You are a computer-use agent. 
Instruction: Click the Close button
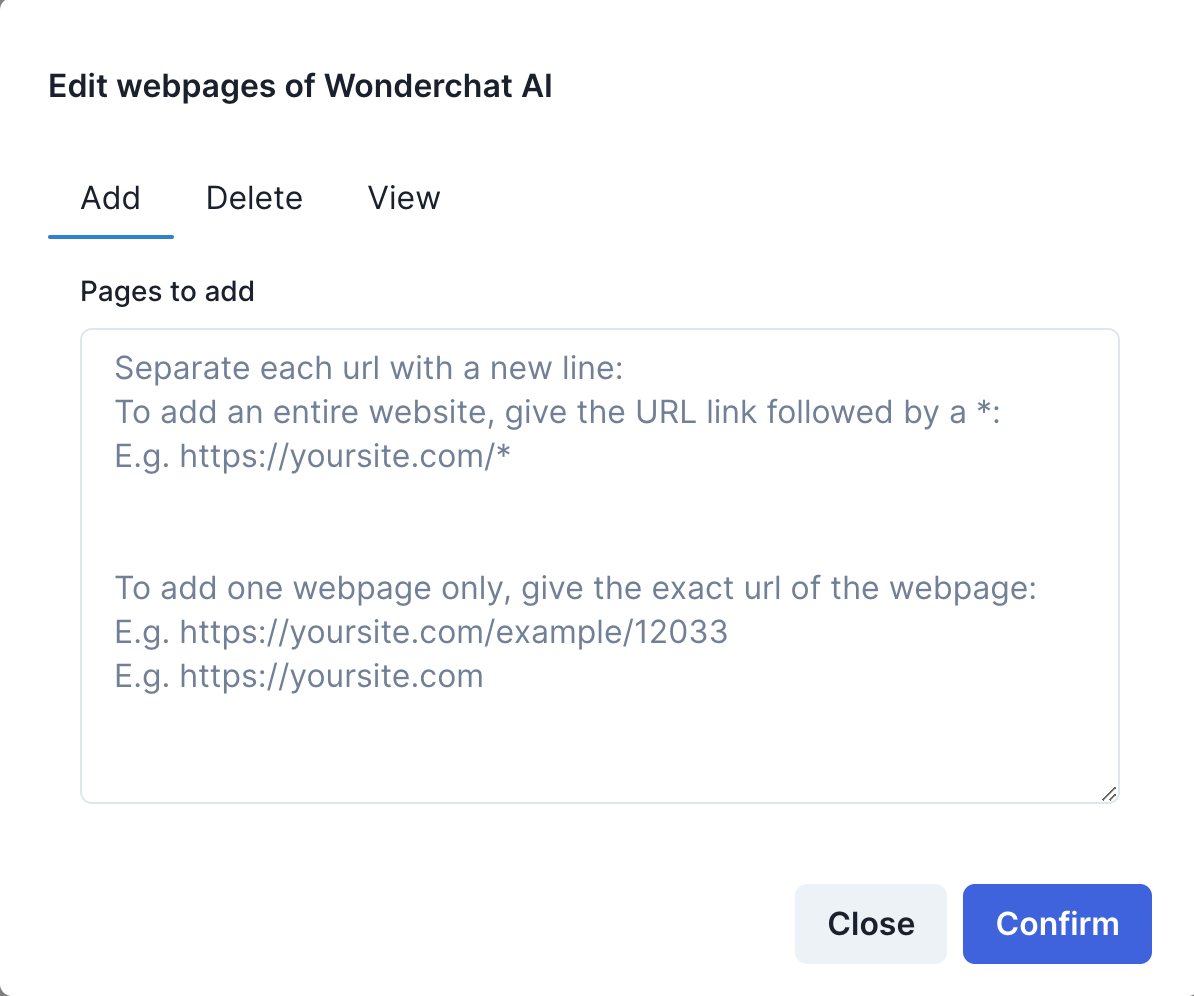(x=870, y=923)
